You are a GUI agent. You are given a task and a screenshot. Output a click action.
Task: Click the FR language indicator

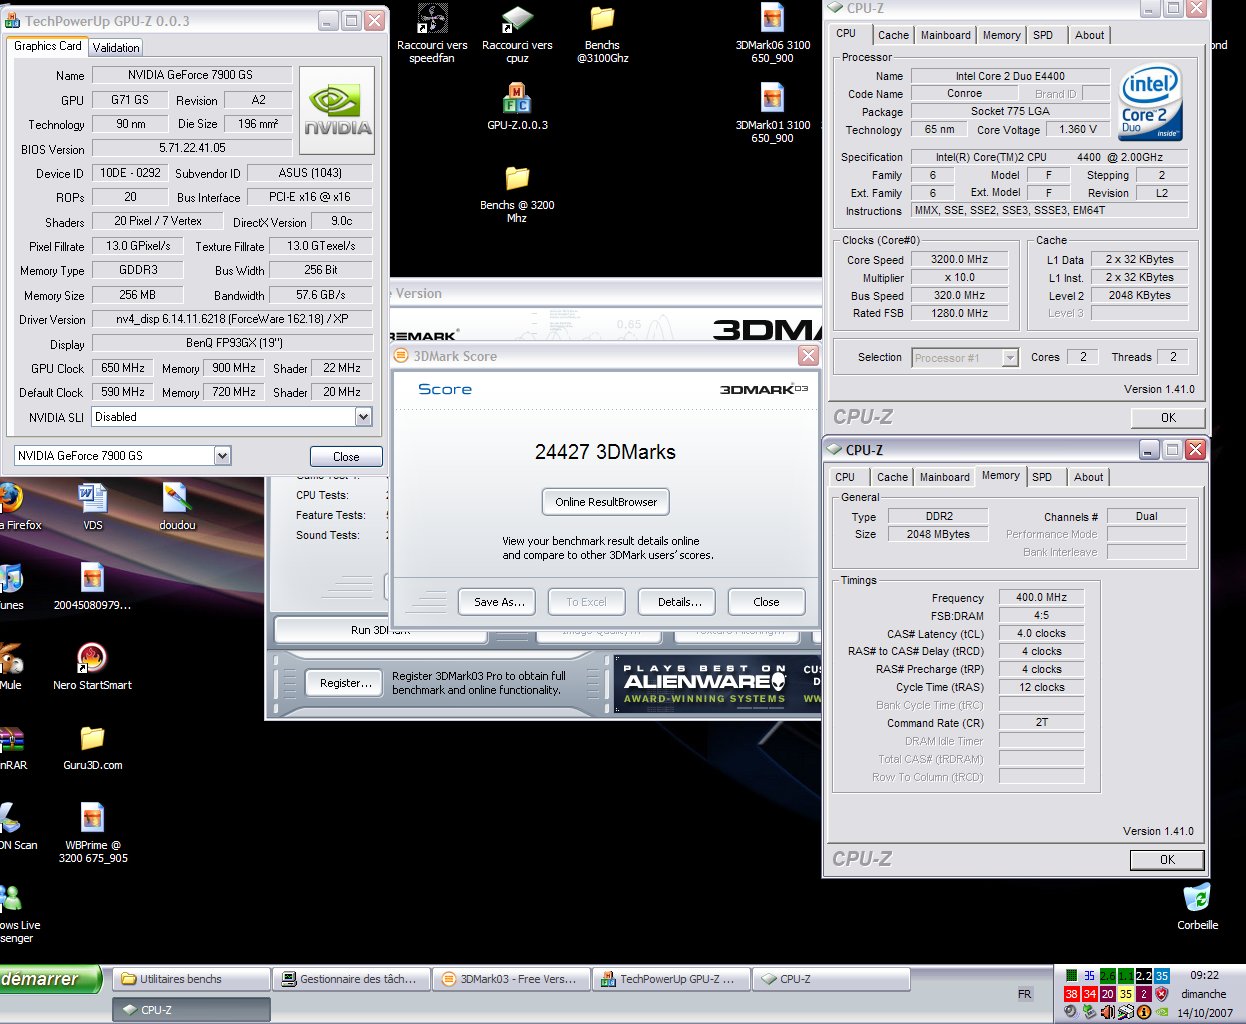pos(1025,994)
